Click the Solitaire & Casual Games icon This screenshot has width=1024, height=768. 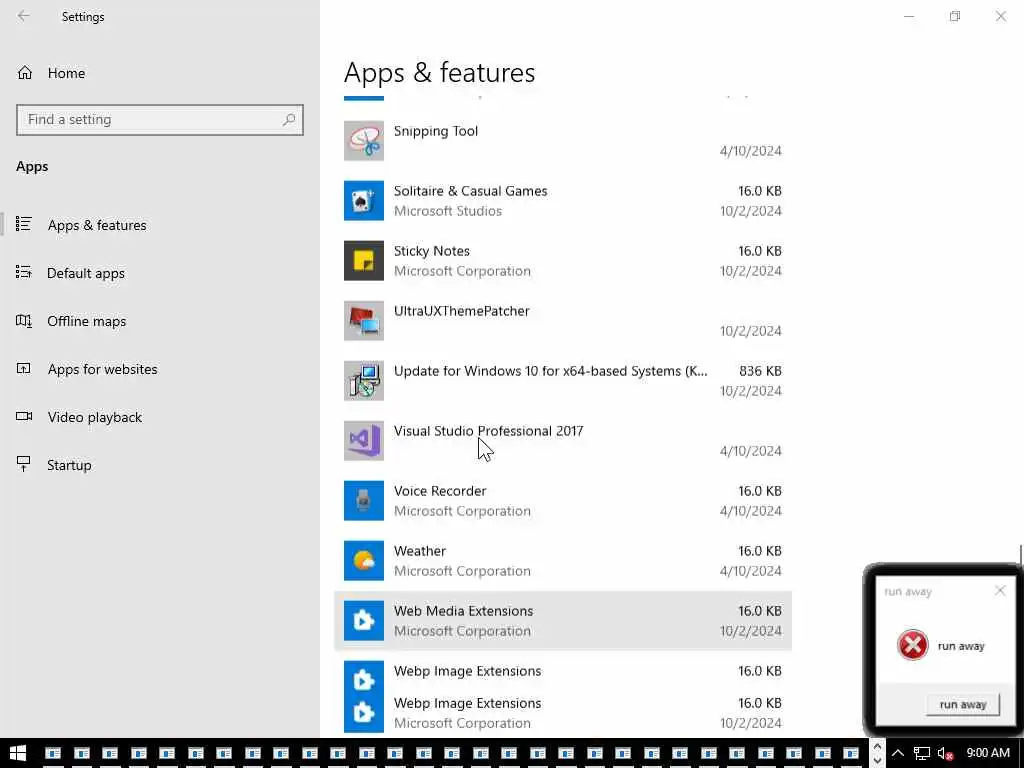[364, 200]
